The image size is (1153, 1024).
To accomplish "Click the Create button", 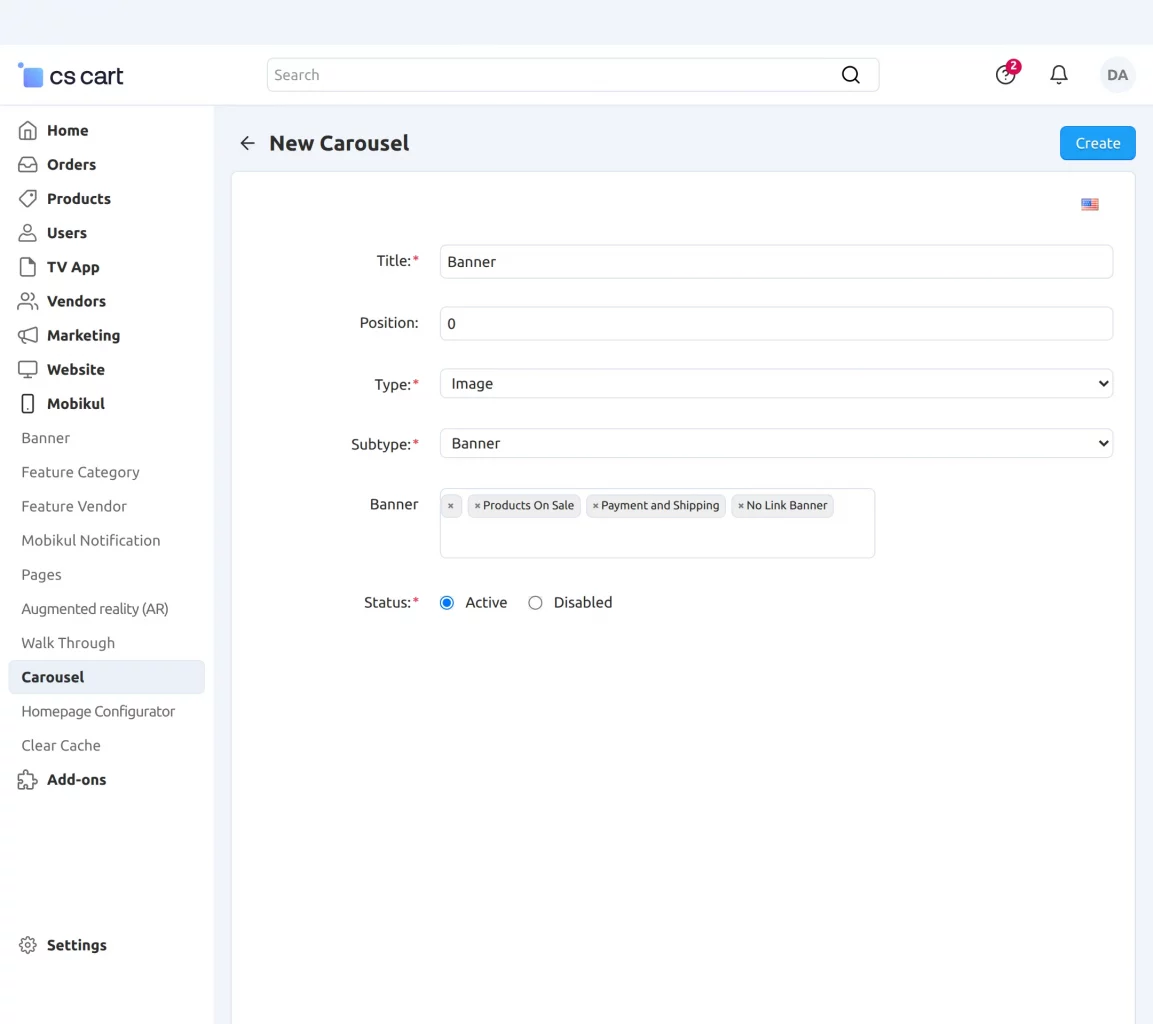I will pyautogui.click(x=1097, y=142).
